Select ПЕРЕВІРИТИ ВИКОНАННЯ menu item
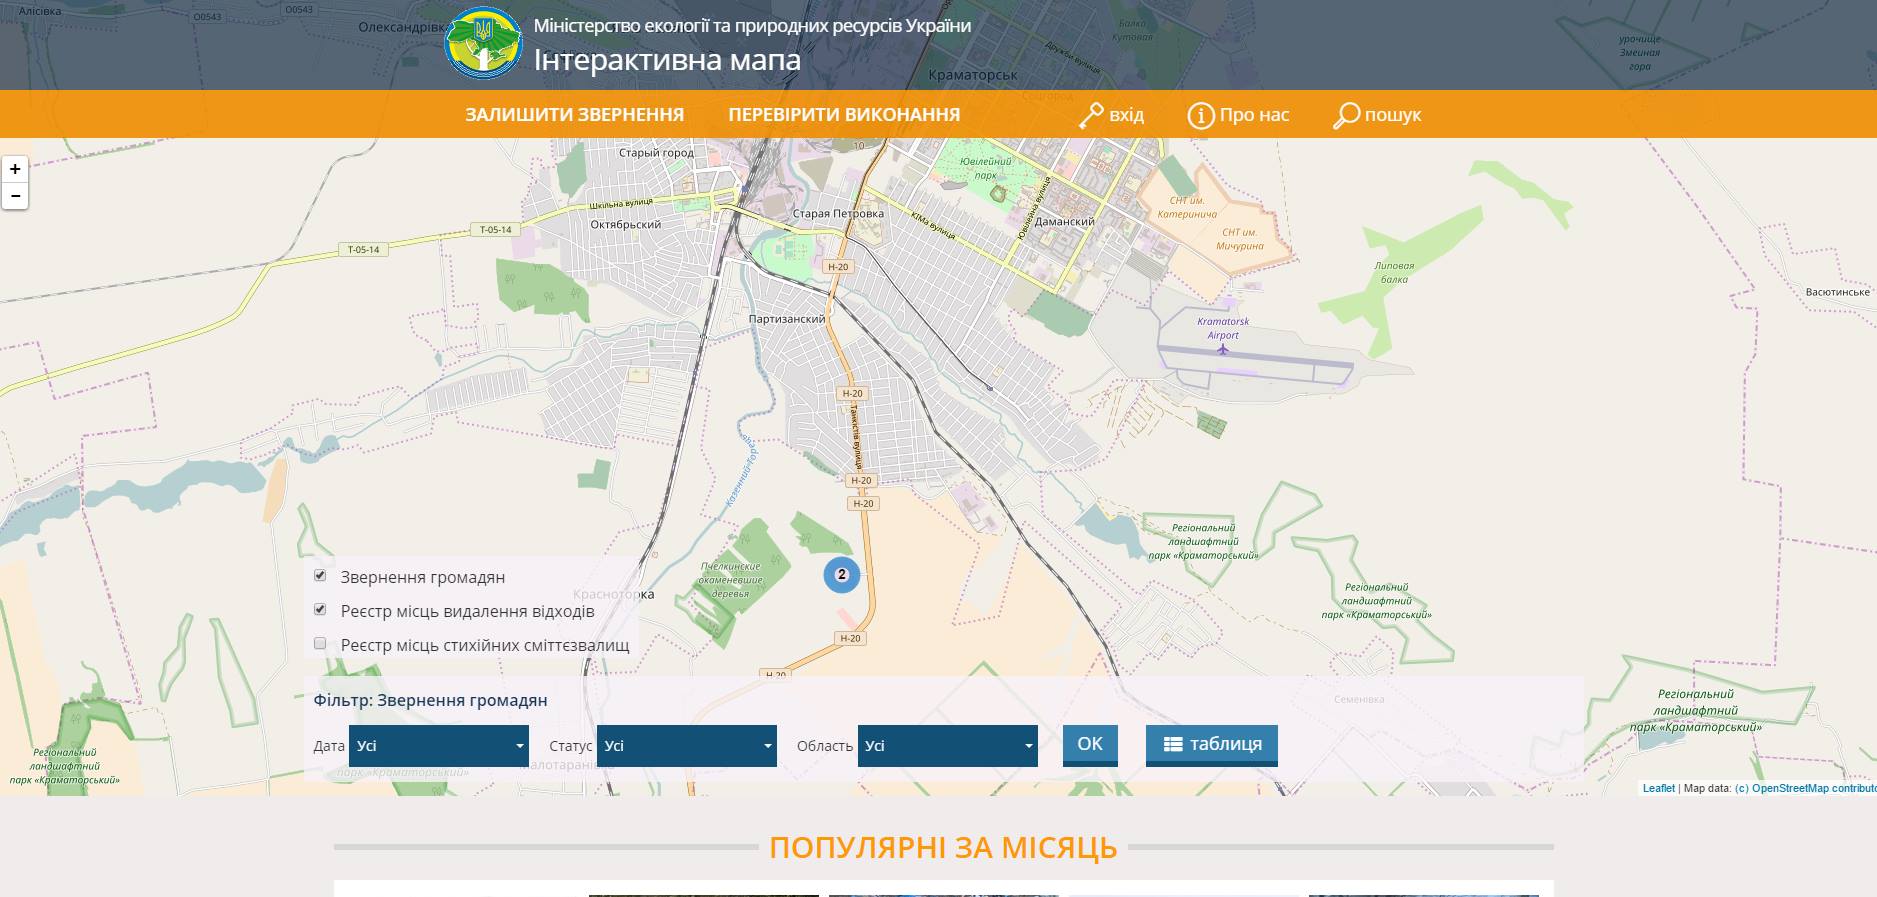The image size is (1877, 897). (x=844, y=115)
